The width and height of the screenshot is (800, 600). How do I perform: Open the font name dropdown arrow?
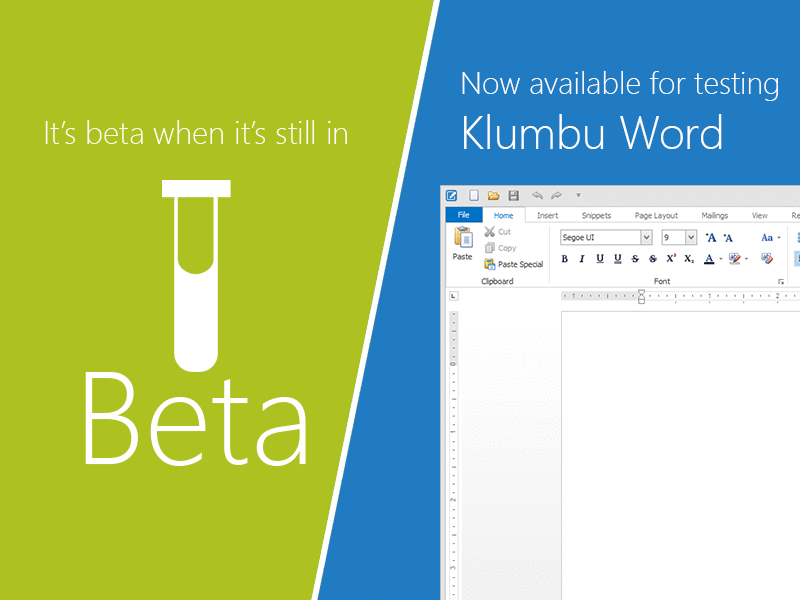pos(646,237)
